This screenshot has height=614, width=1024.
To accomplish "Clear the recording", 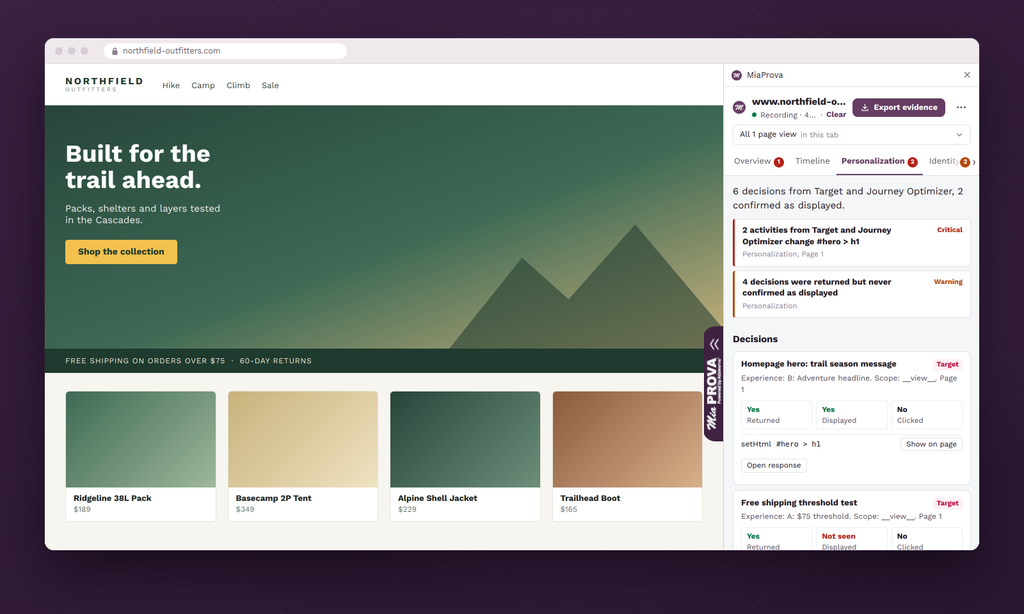I will point(836,114).
